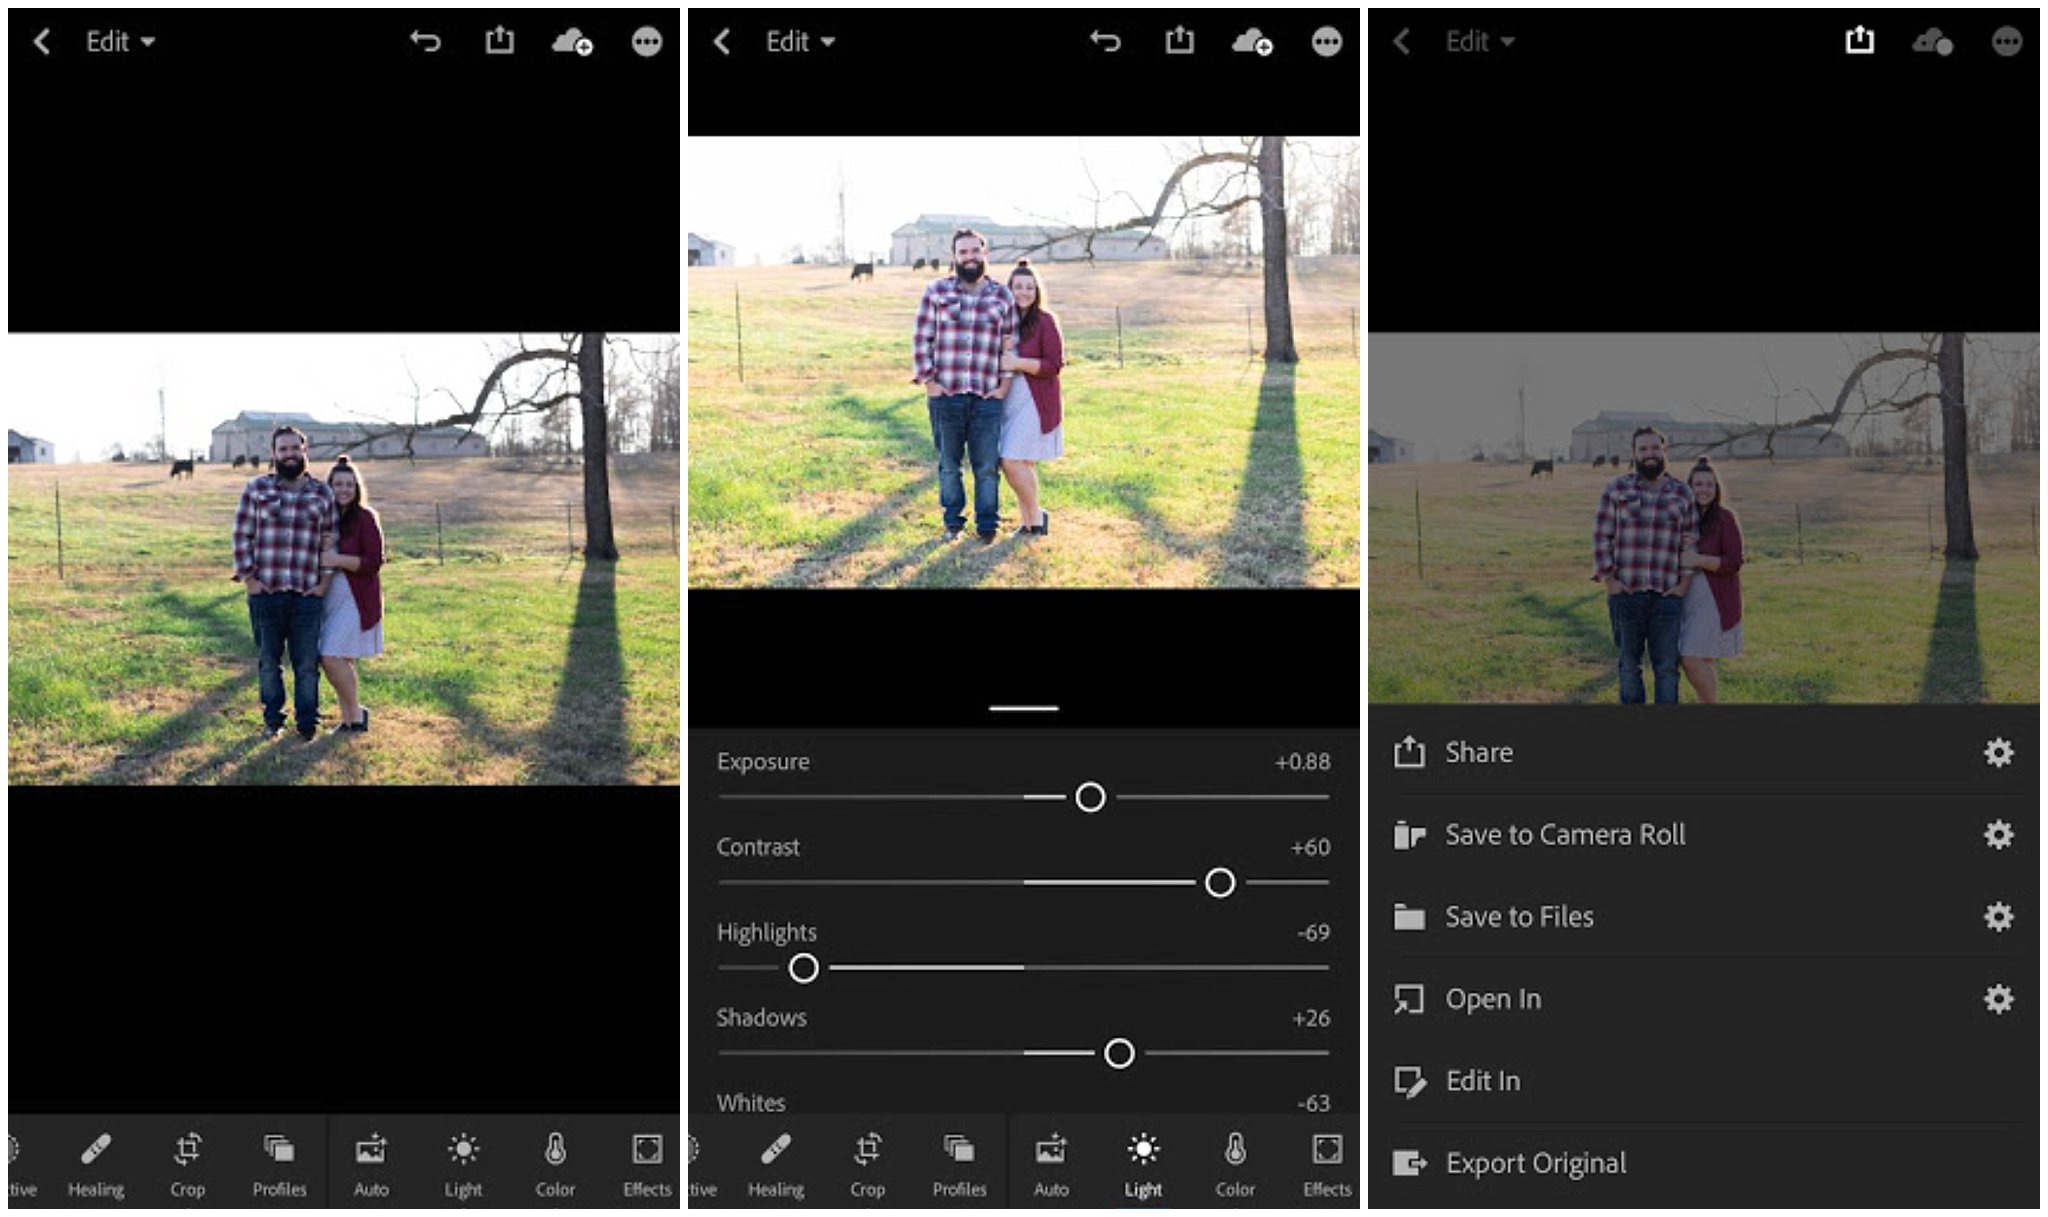The image size is (2048, 1217).
Task: Open Color panel in middle screen
Action: pyautogui.click(x=1235, y=1165)
